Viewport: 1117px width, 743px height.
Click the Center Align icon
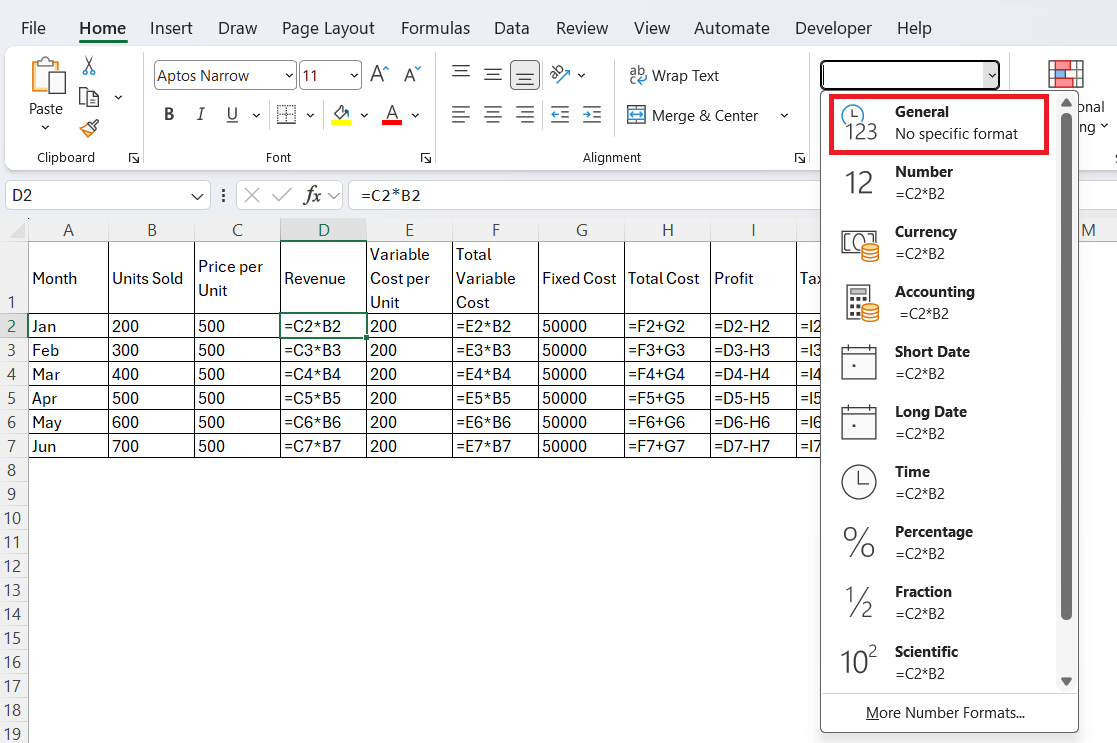pyautogui.click(x=492, y=114)
